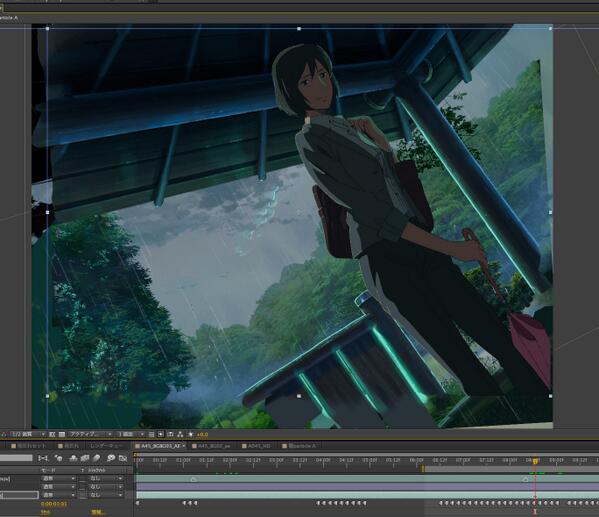Click the top-right corner layer handle

[550, 29]
